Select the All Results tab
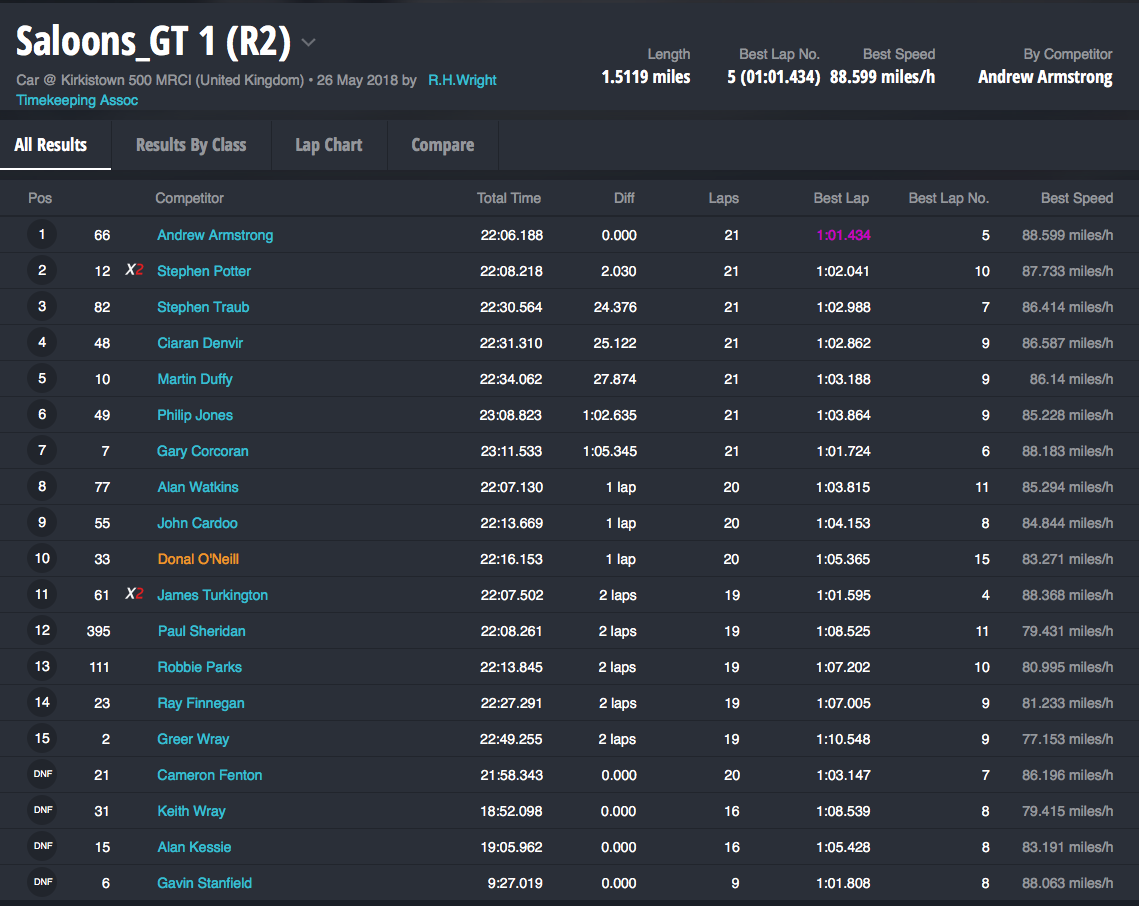 pos(51,145)
